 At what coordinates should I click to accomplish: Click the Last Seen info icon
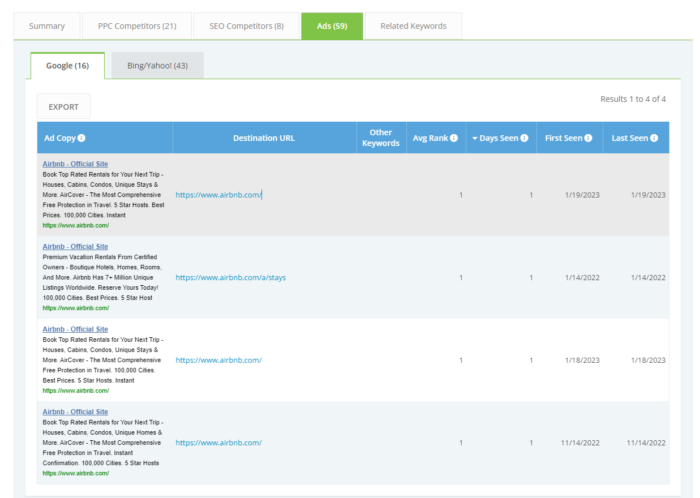tap(654, 138)
